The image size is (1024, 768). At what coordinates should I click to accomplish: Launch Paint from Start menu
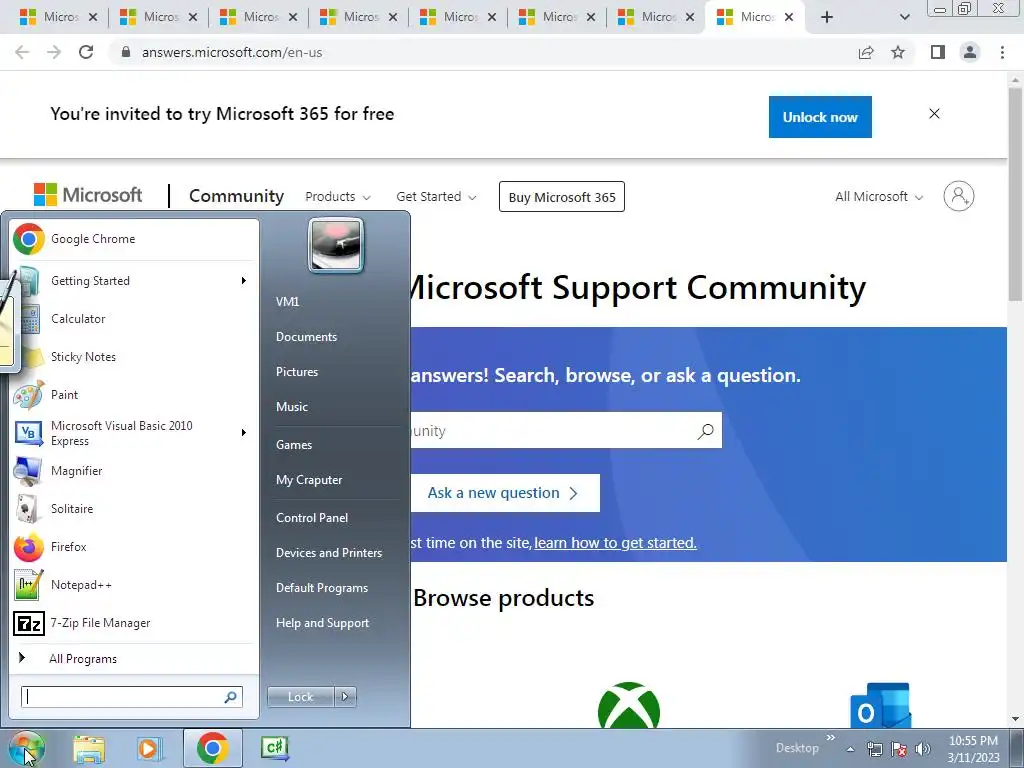click(134, 394)
